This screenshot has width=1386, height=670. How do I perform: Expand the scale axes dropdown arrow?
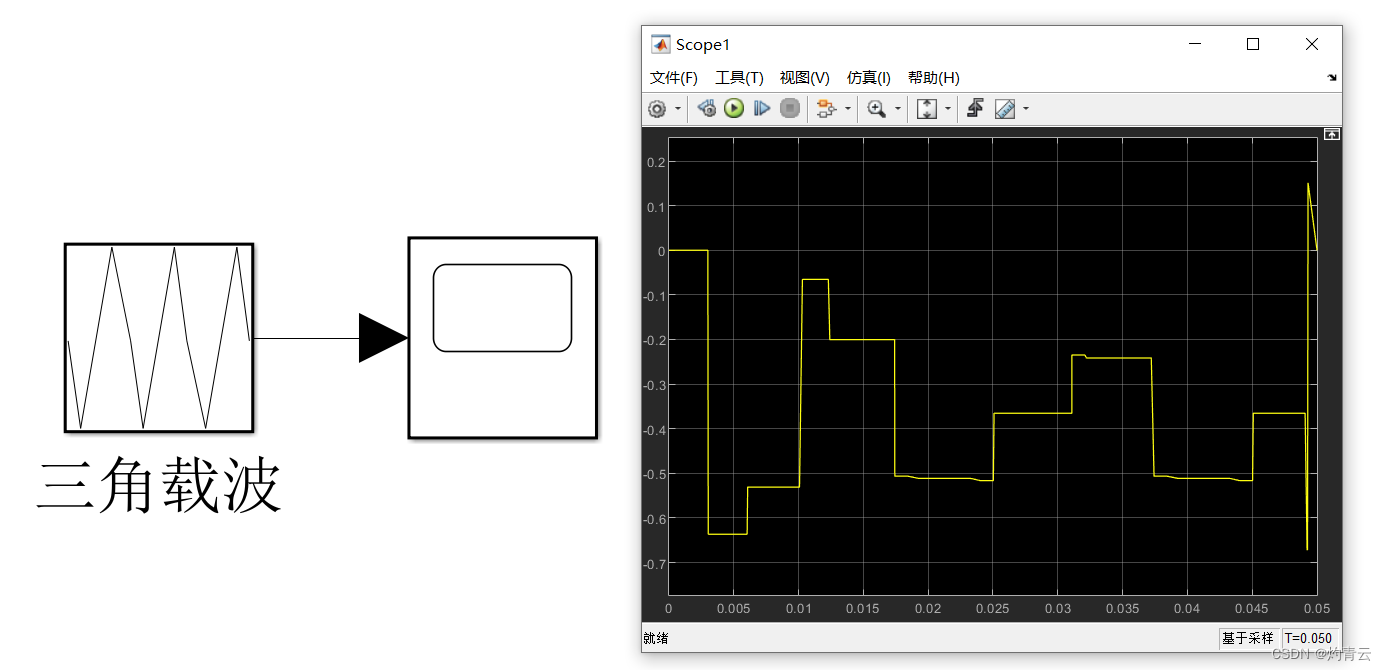[x=948, y=109]
